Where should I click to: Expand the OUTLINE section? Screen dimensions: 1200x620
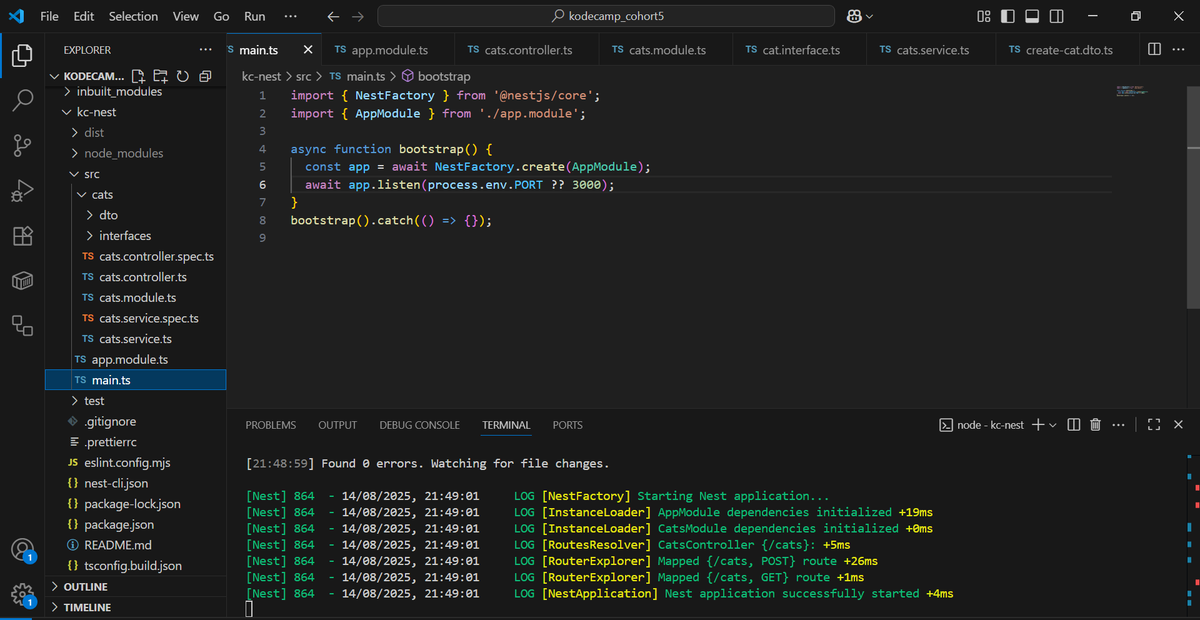pos(136,587)
